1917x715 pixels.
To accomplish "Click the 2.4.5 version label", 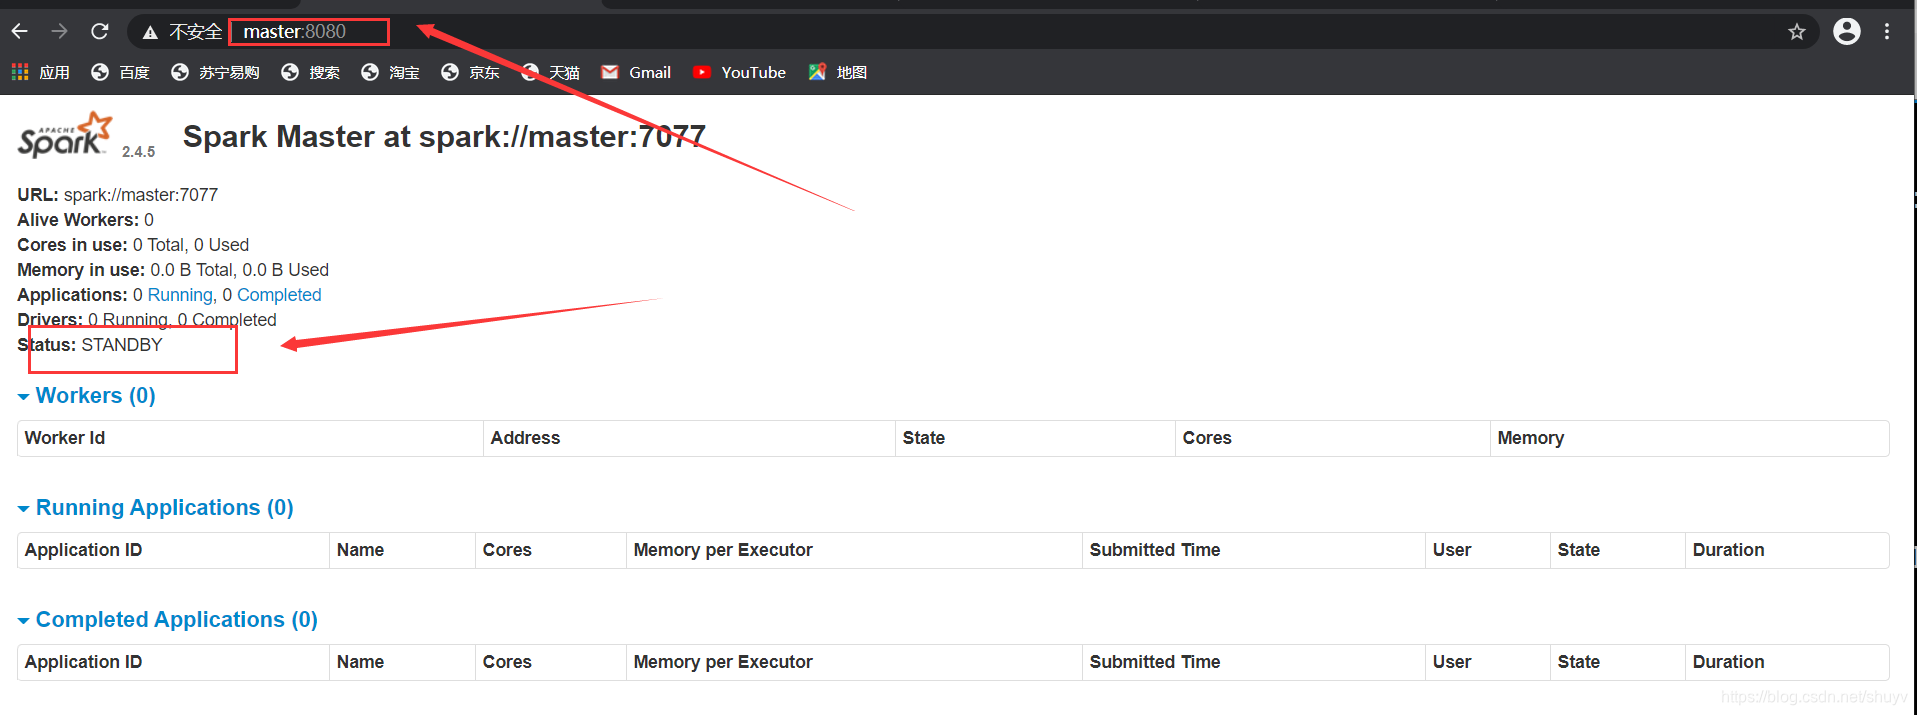I will point(138,152).
